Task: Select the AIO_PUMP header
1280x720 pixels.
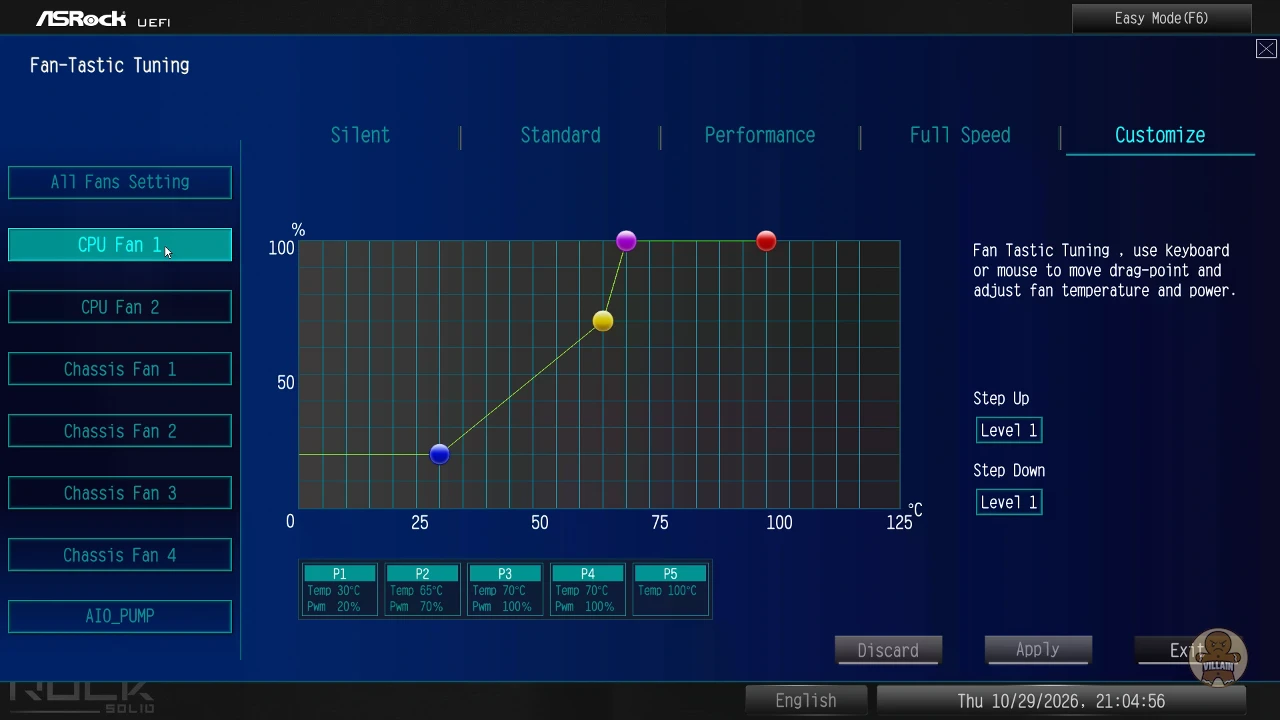Action: 120,616
